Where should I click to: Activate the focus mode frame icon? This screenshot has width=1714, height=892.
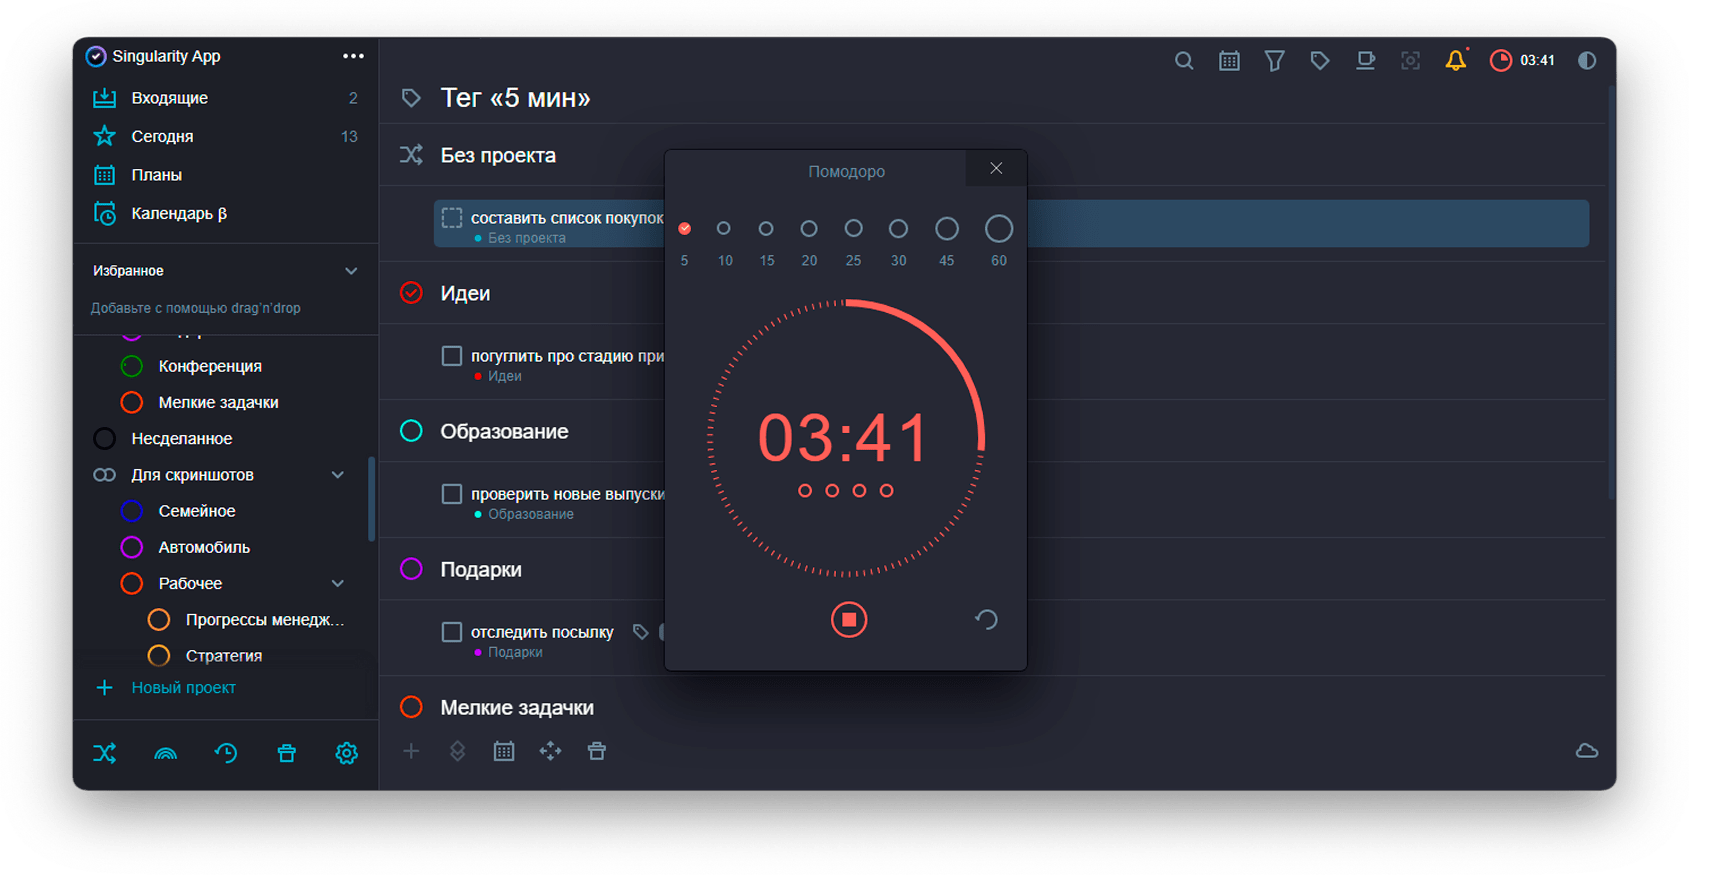click(x=1410, y=61)
